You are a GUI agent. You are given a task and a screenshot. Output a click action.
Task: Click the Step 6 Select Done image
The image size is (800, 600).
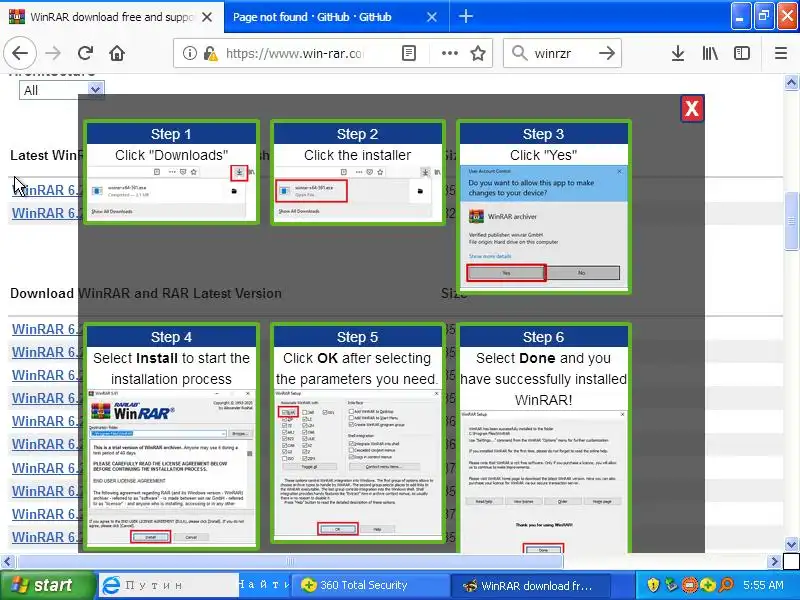(x=544, y=439)
